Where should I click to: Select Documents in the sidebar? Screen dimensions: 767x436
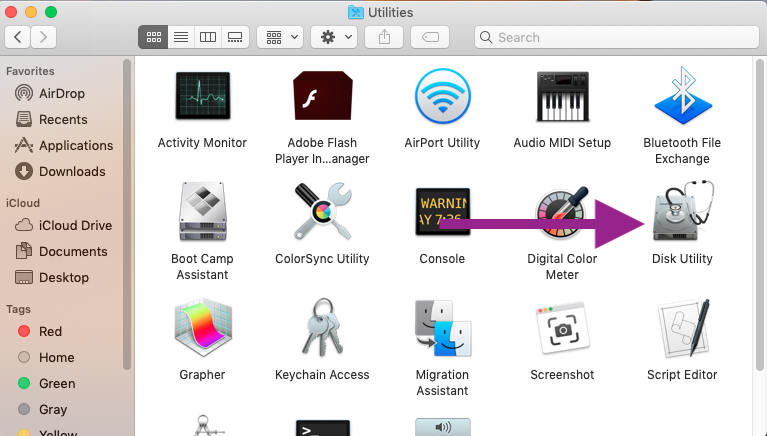tap(61, 251)
